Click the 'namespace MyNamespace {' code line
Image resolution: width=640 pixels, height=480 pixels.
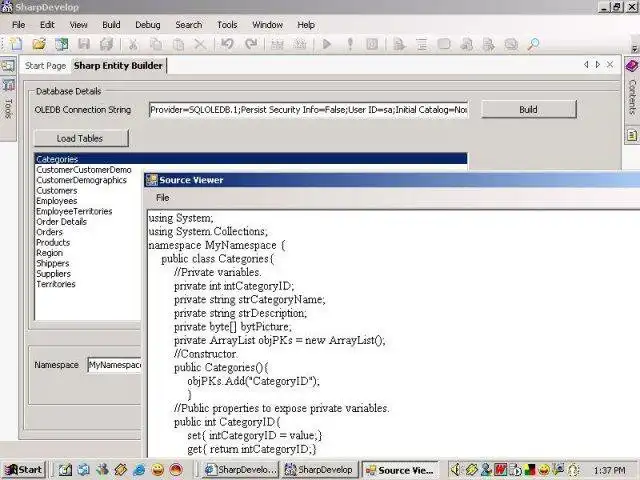coord(217,245)
